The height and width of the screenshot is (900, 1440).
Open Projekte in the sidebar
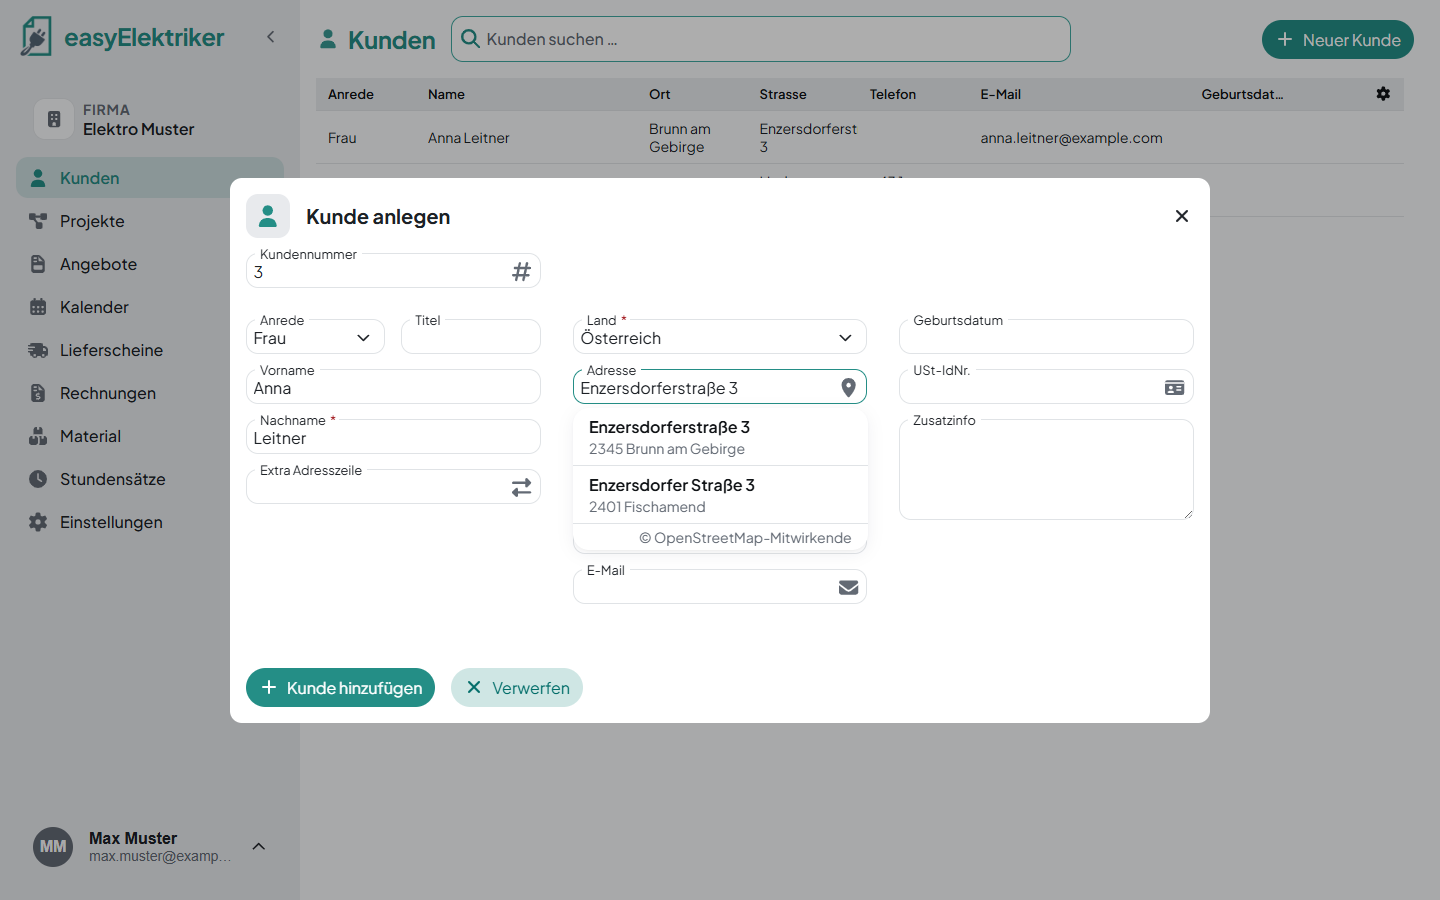click(150, 221)
